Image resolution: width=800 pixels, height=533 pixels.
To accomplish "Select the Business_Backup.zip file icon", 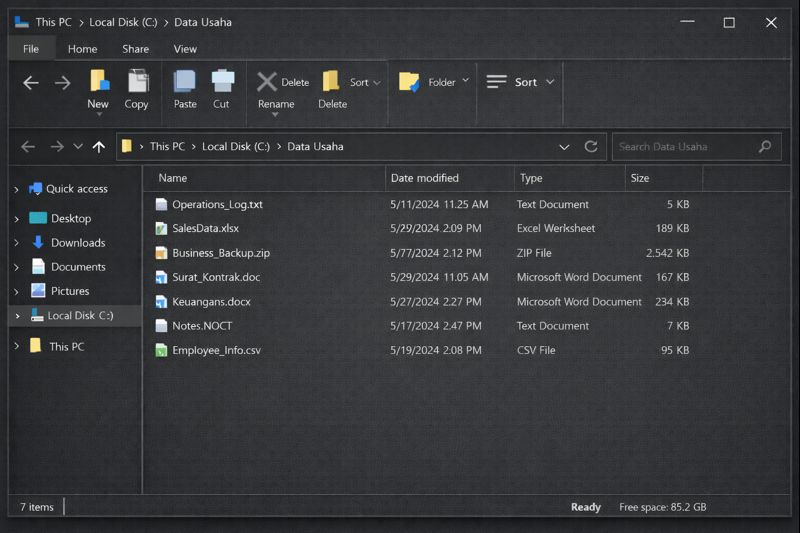I will click(161, 253).
